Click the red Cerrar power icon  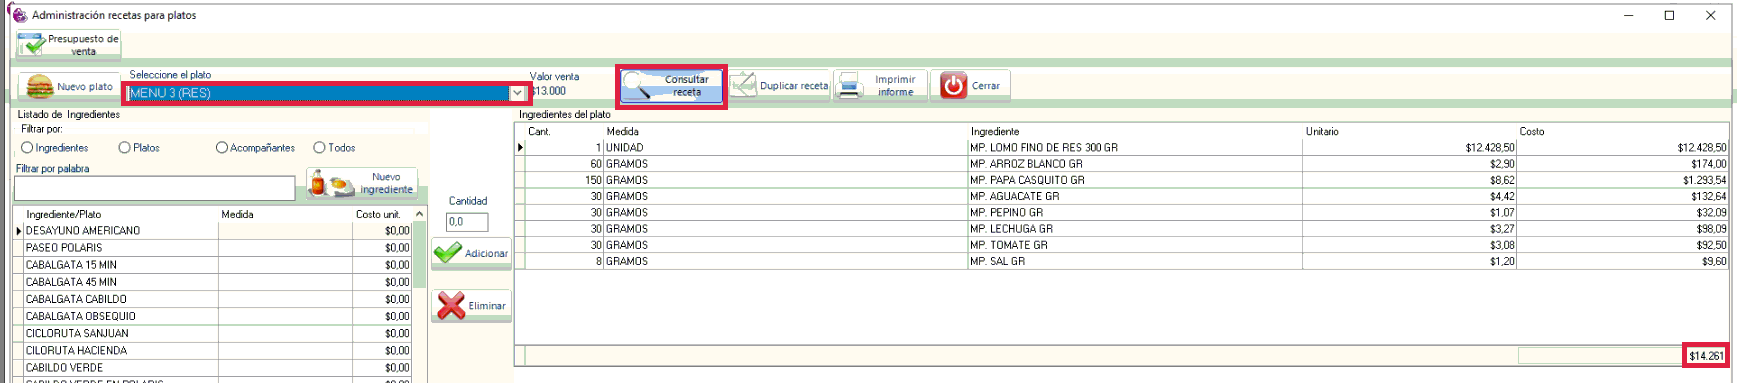coord(954,86)
